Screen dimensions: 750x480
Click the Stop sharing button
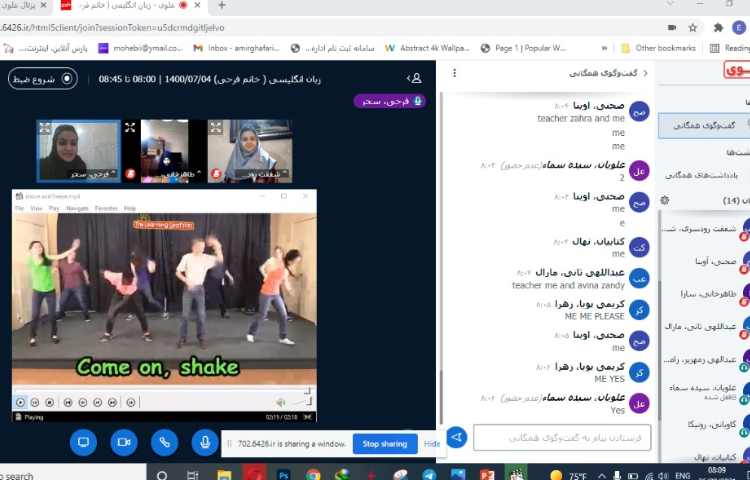[x=385, y=444]
